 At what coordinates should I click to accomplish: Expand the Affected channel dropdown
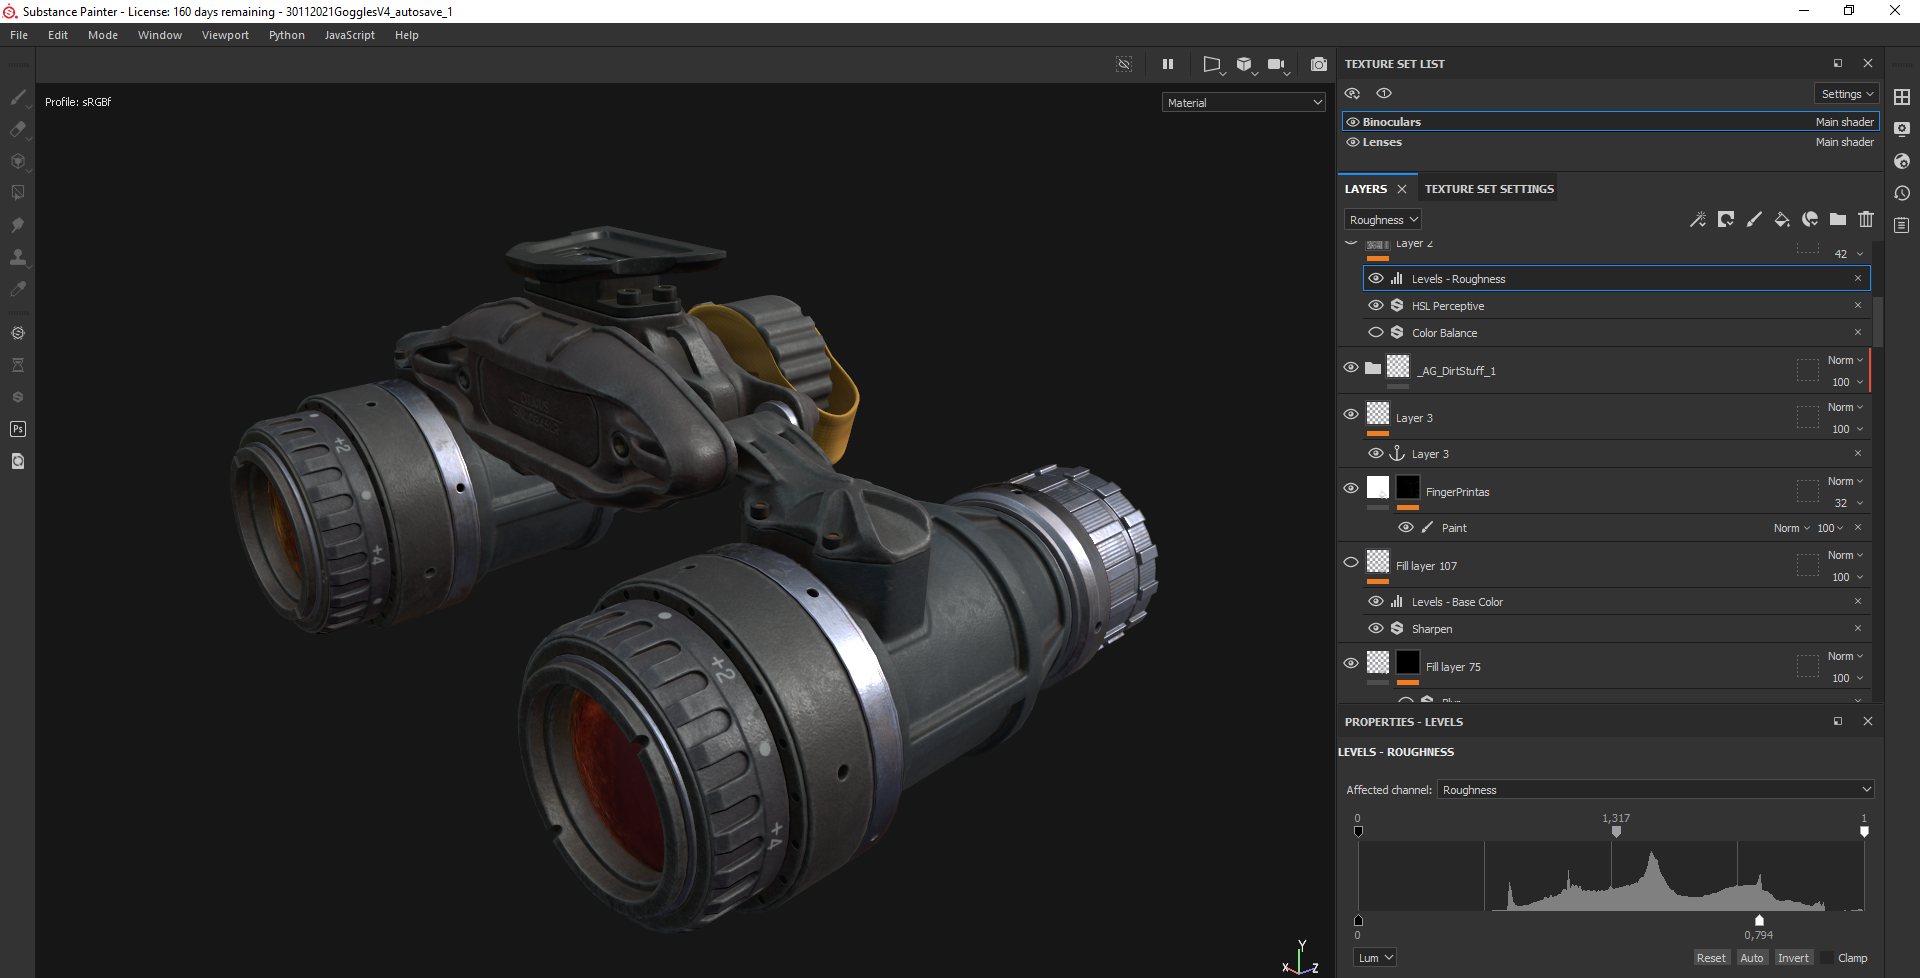click(1655, 790)
